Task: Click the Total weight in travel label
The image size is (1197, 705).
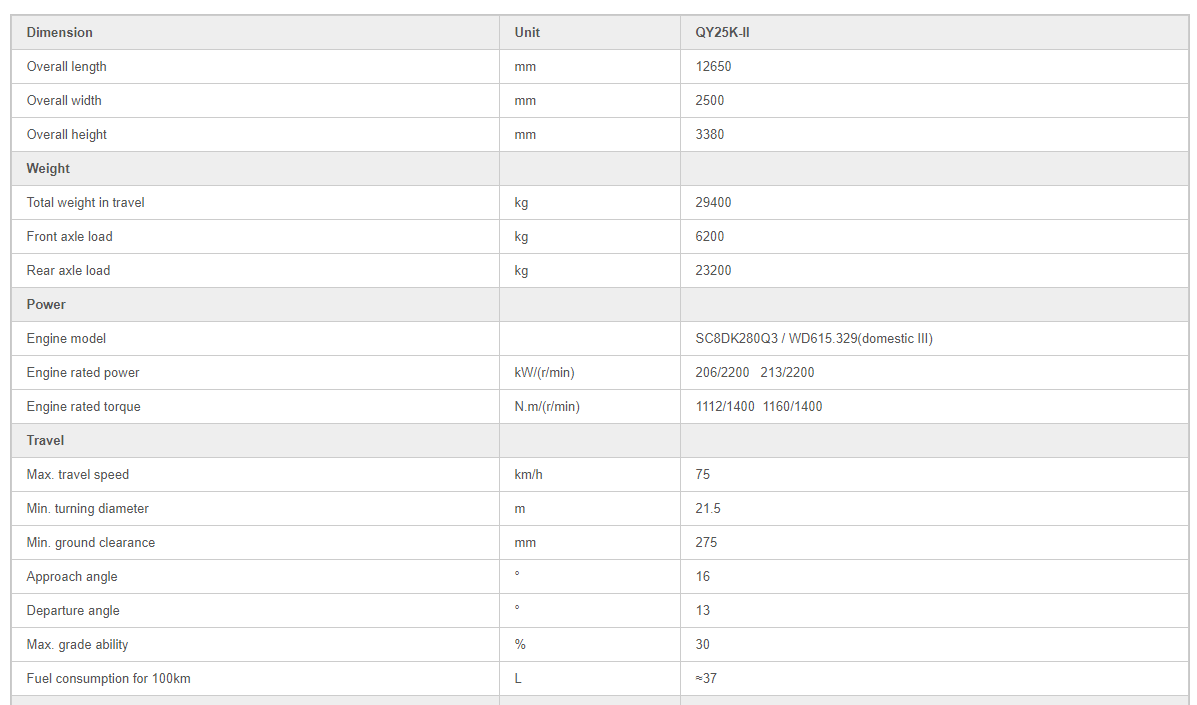Action: 86,202
